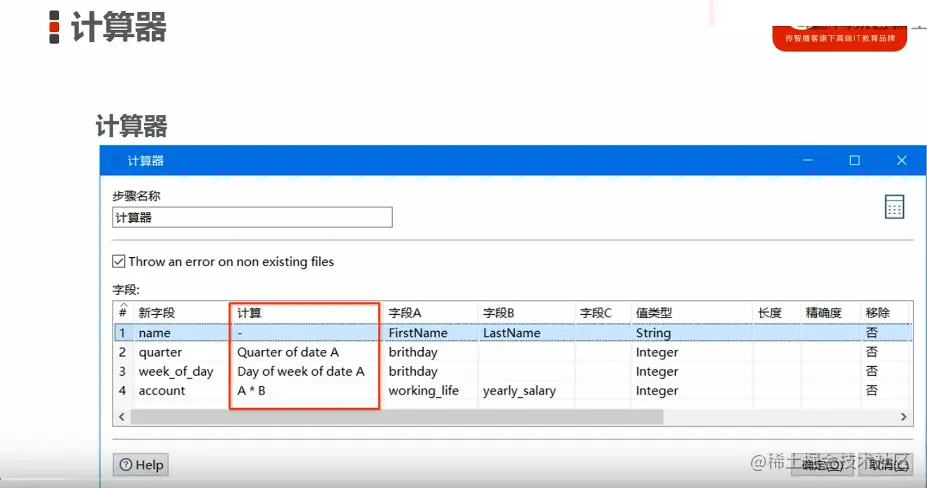Click the 精确度 column header
The width and height of the screenshot is (927, 488).
(824, 313)
